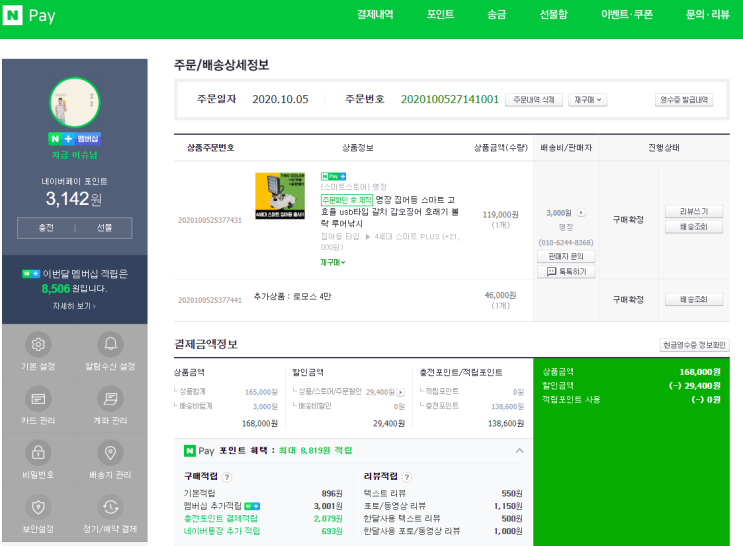Click 추가상품 : 로모스 4만 text
This screenshot has height=546, width=743.
[292, 296]
